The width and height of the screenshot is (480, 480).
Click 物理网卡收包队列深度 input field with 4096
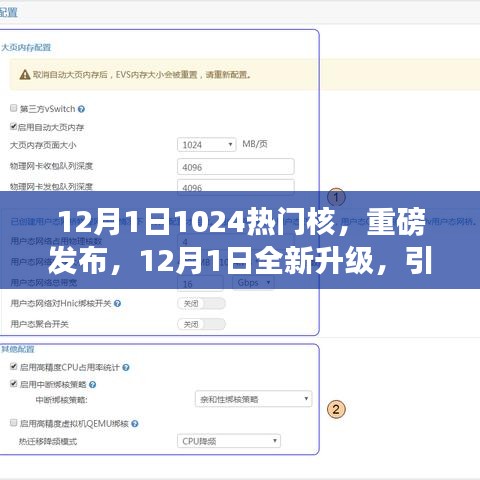(236, 167)
